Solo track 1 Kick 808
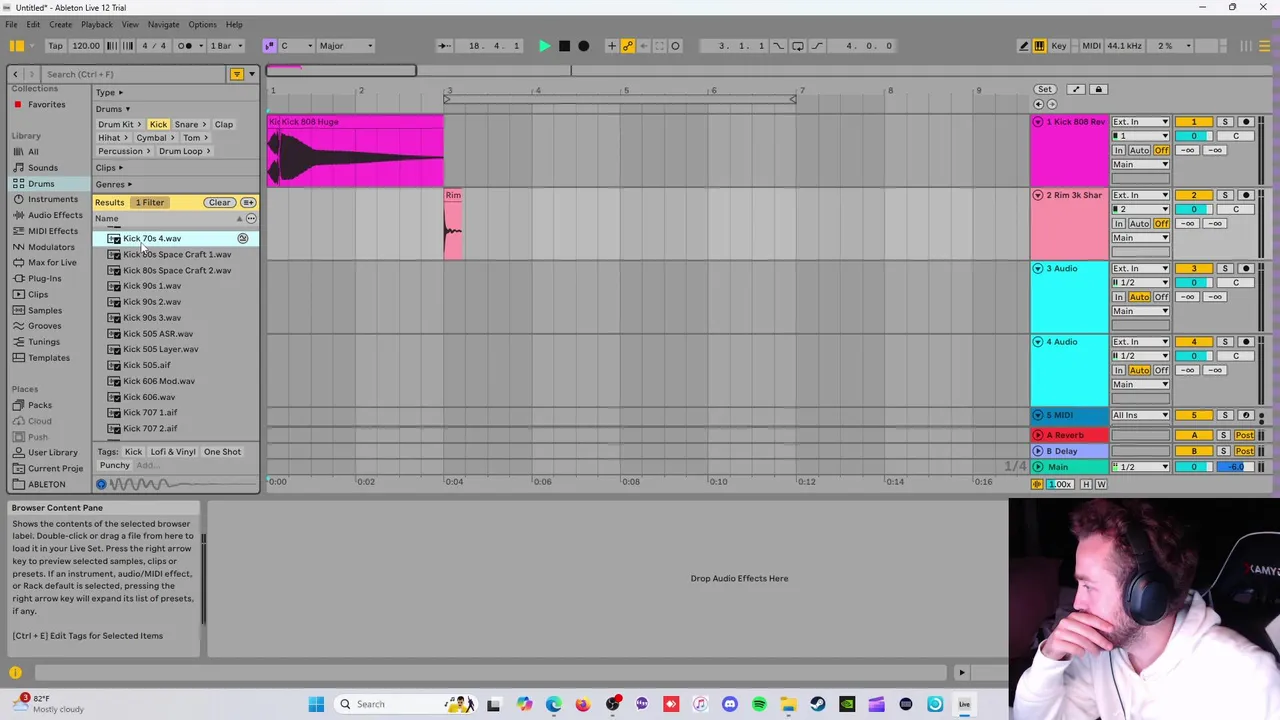Viewport: 1280px width, 720px height. tap(1224, 122)
